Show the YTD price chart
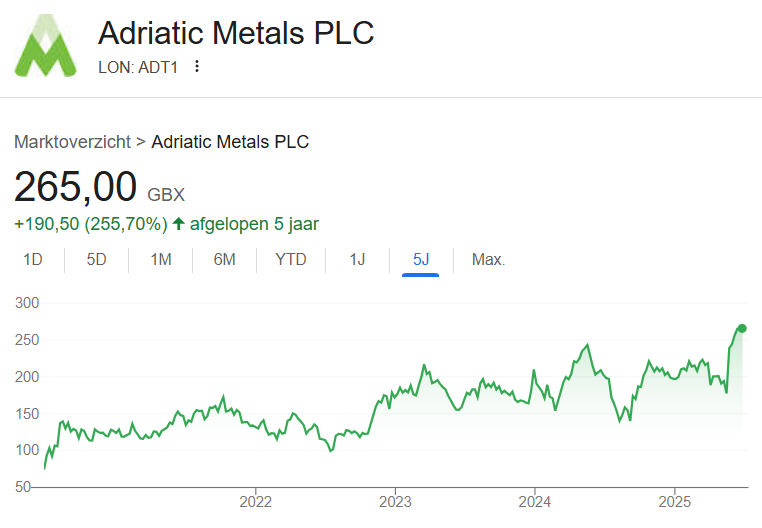 [x=291, y=260]
